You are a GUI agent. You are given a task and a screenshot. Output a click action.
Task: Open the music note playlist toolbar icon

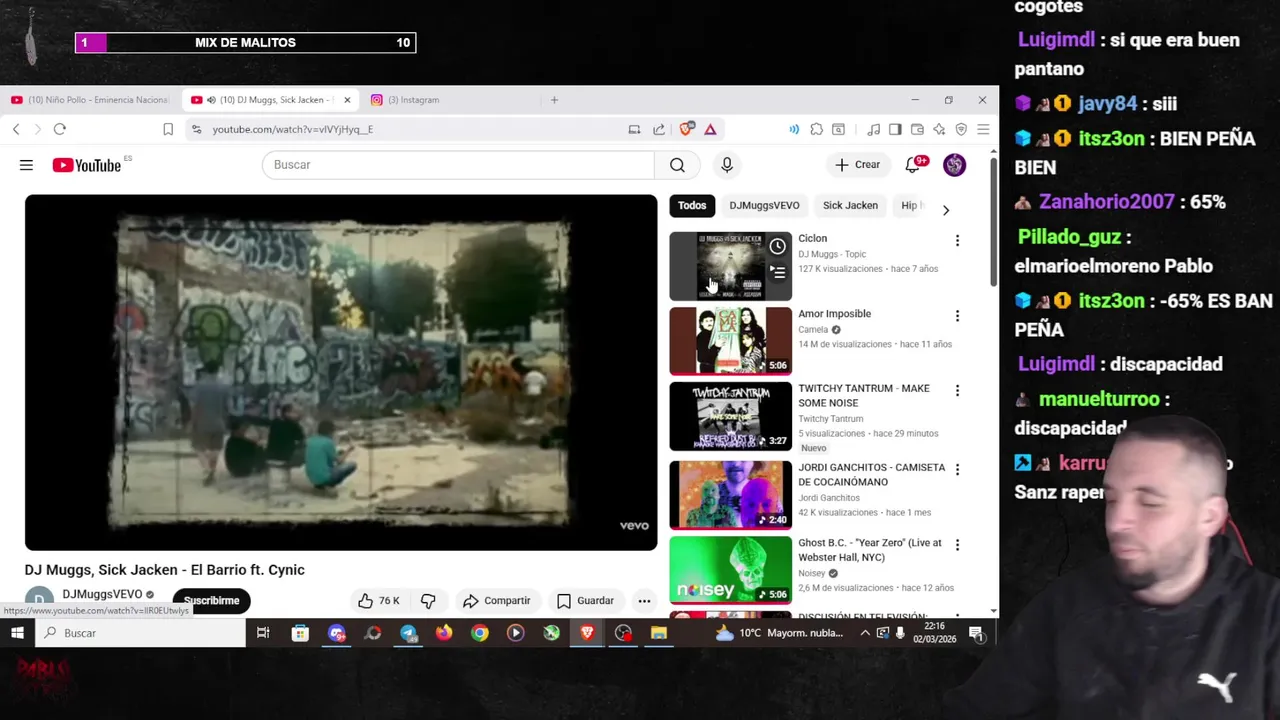click(874, 129)
